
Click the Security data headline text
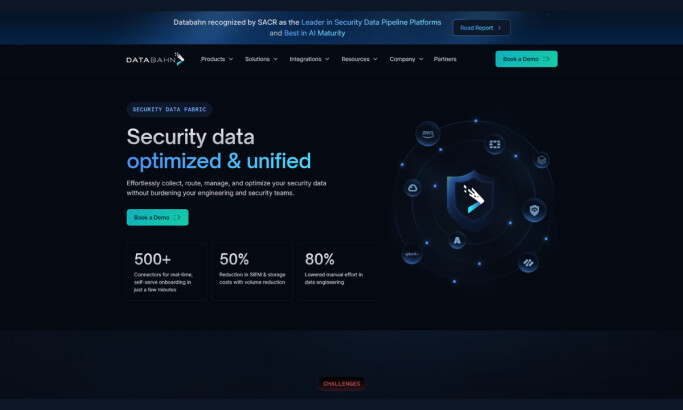coord(190,137)
